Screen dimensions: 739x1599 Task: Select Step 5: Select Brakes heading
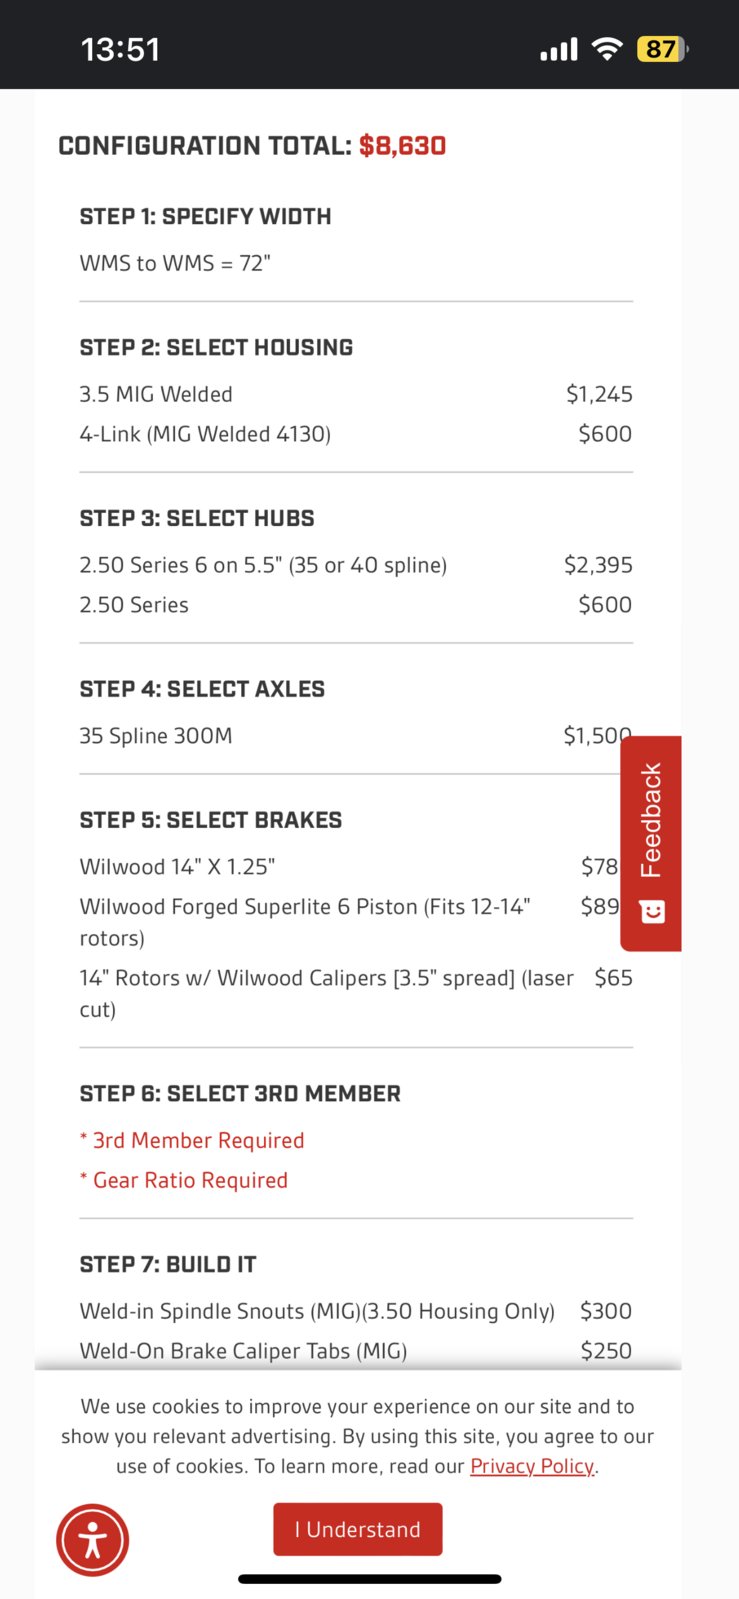[211, 820]
